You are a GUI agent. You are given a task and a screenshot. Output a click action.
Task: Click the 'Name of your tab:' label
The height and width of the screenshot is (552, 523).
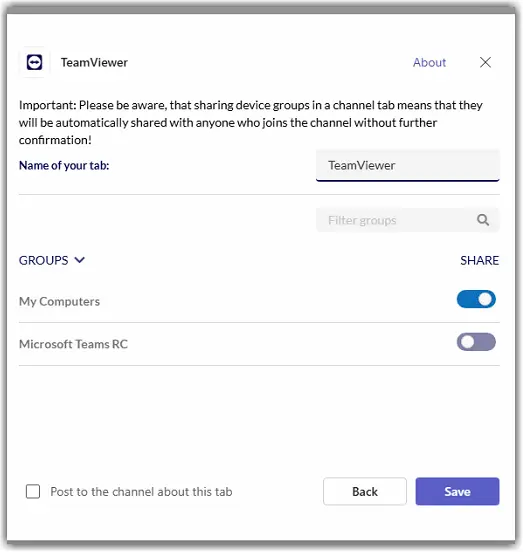tap(64, 165)
